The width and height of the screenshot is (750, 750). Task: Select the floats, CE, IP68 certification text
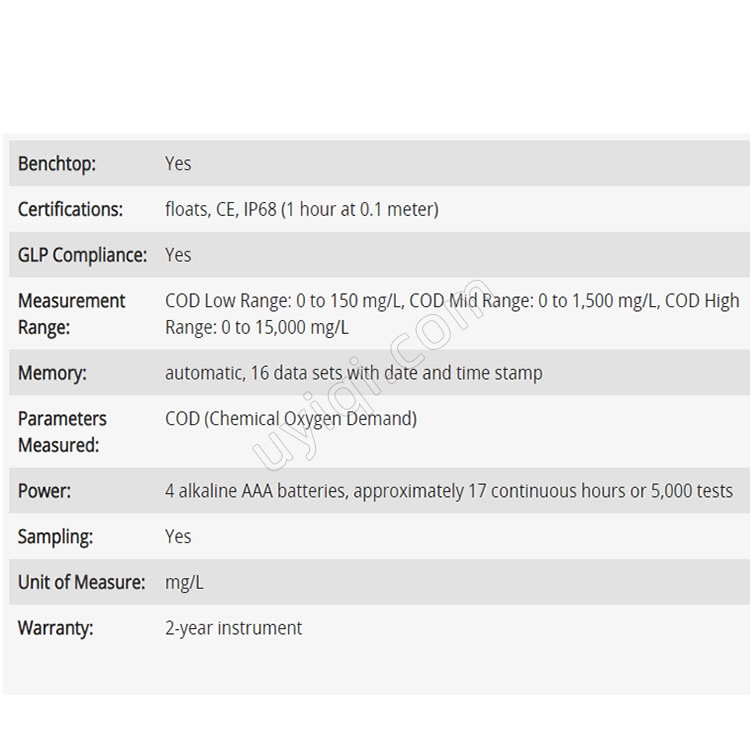click(302, 210)
